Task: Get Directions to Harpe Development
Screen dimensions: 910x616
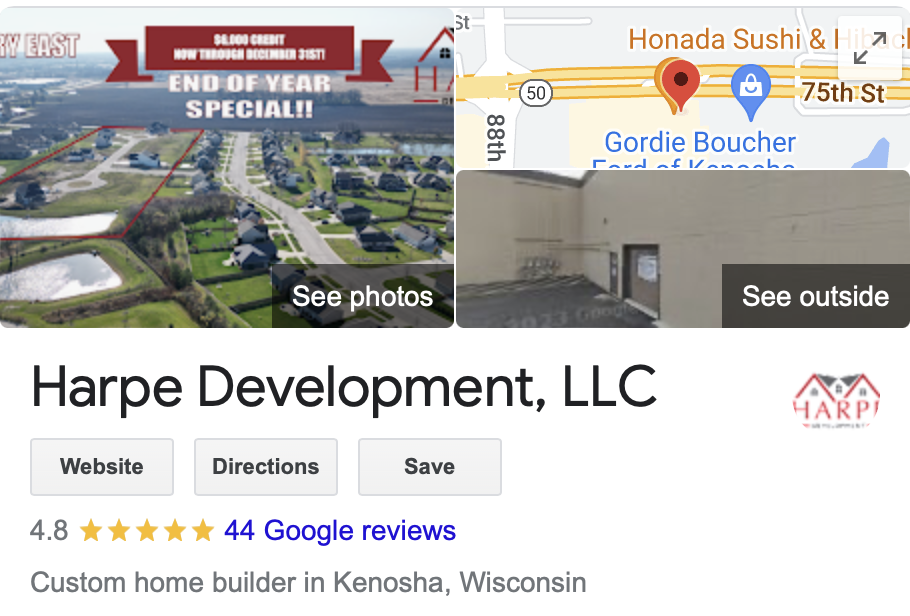Action: [x=266, y=467]
